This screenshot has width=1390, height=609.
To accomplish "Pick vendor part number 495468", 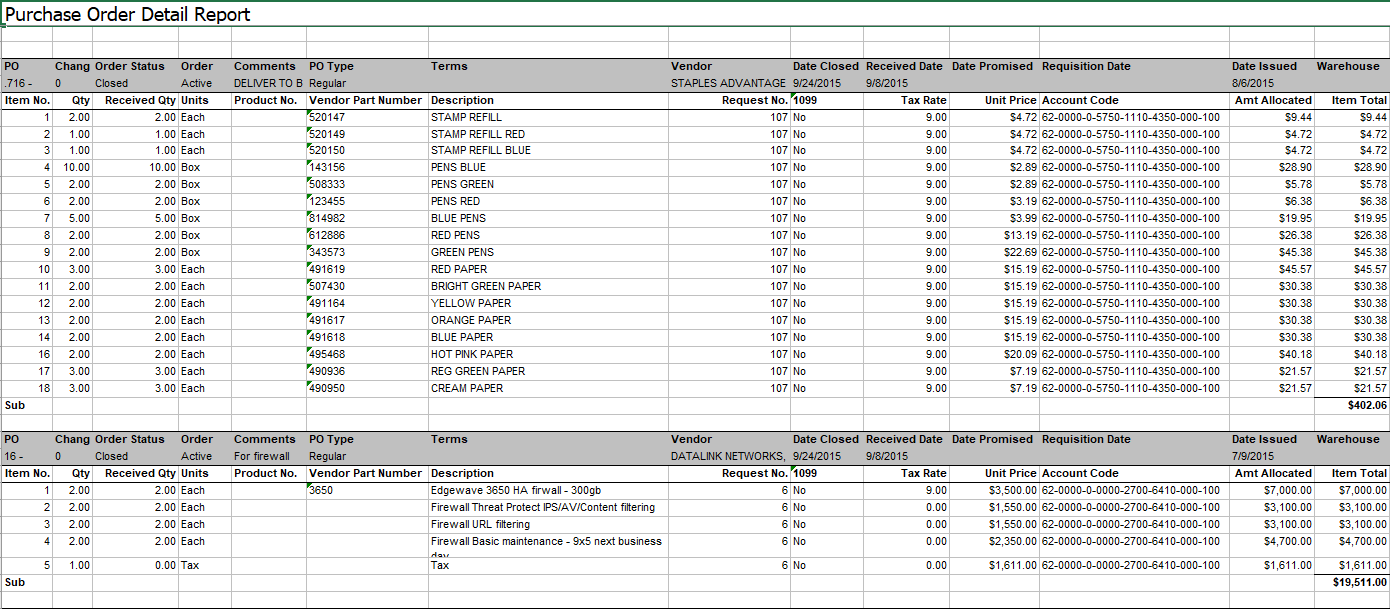I will [x=367, y=355].
